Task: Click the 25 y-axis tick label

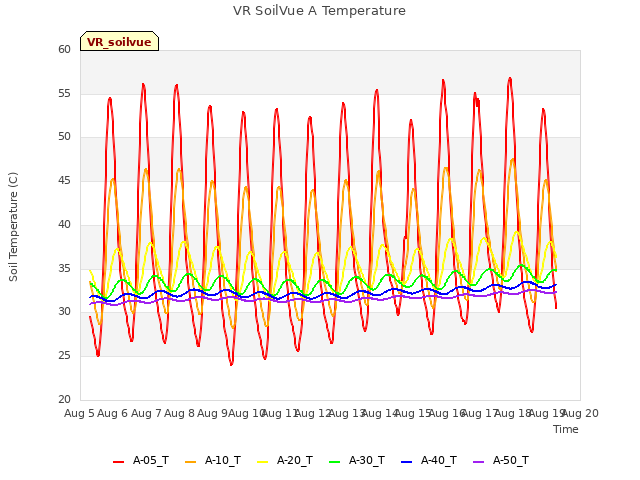Action: point(64,356)
